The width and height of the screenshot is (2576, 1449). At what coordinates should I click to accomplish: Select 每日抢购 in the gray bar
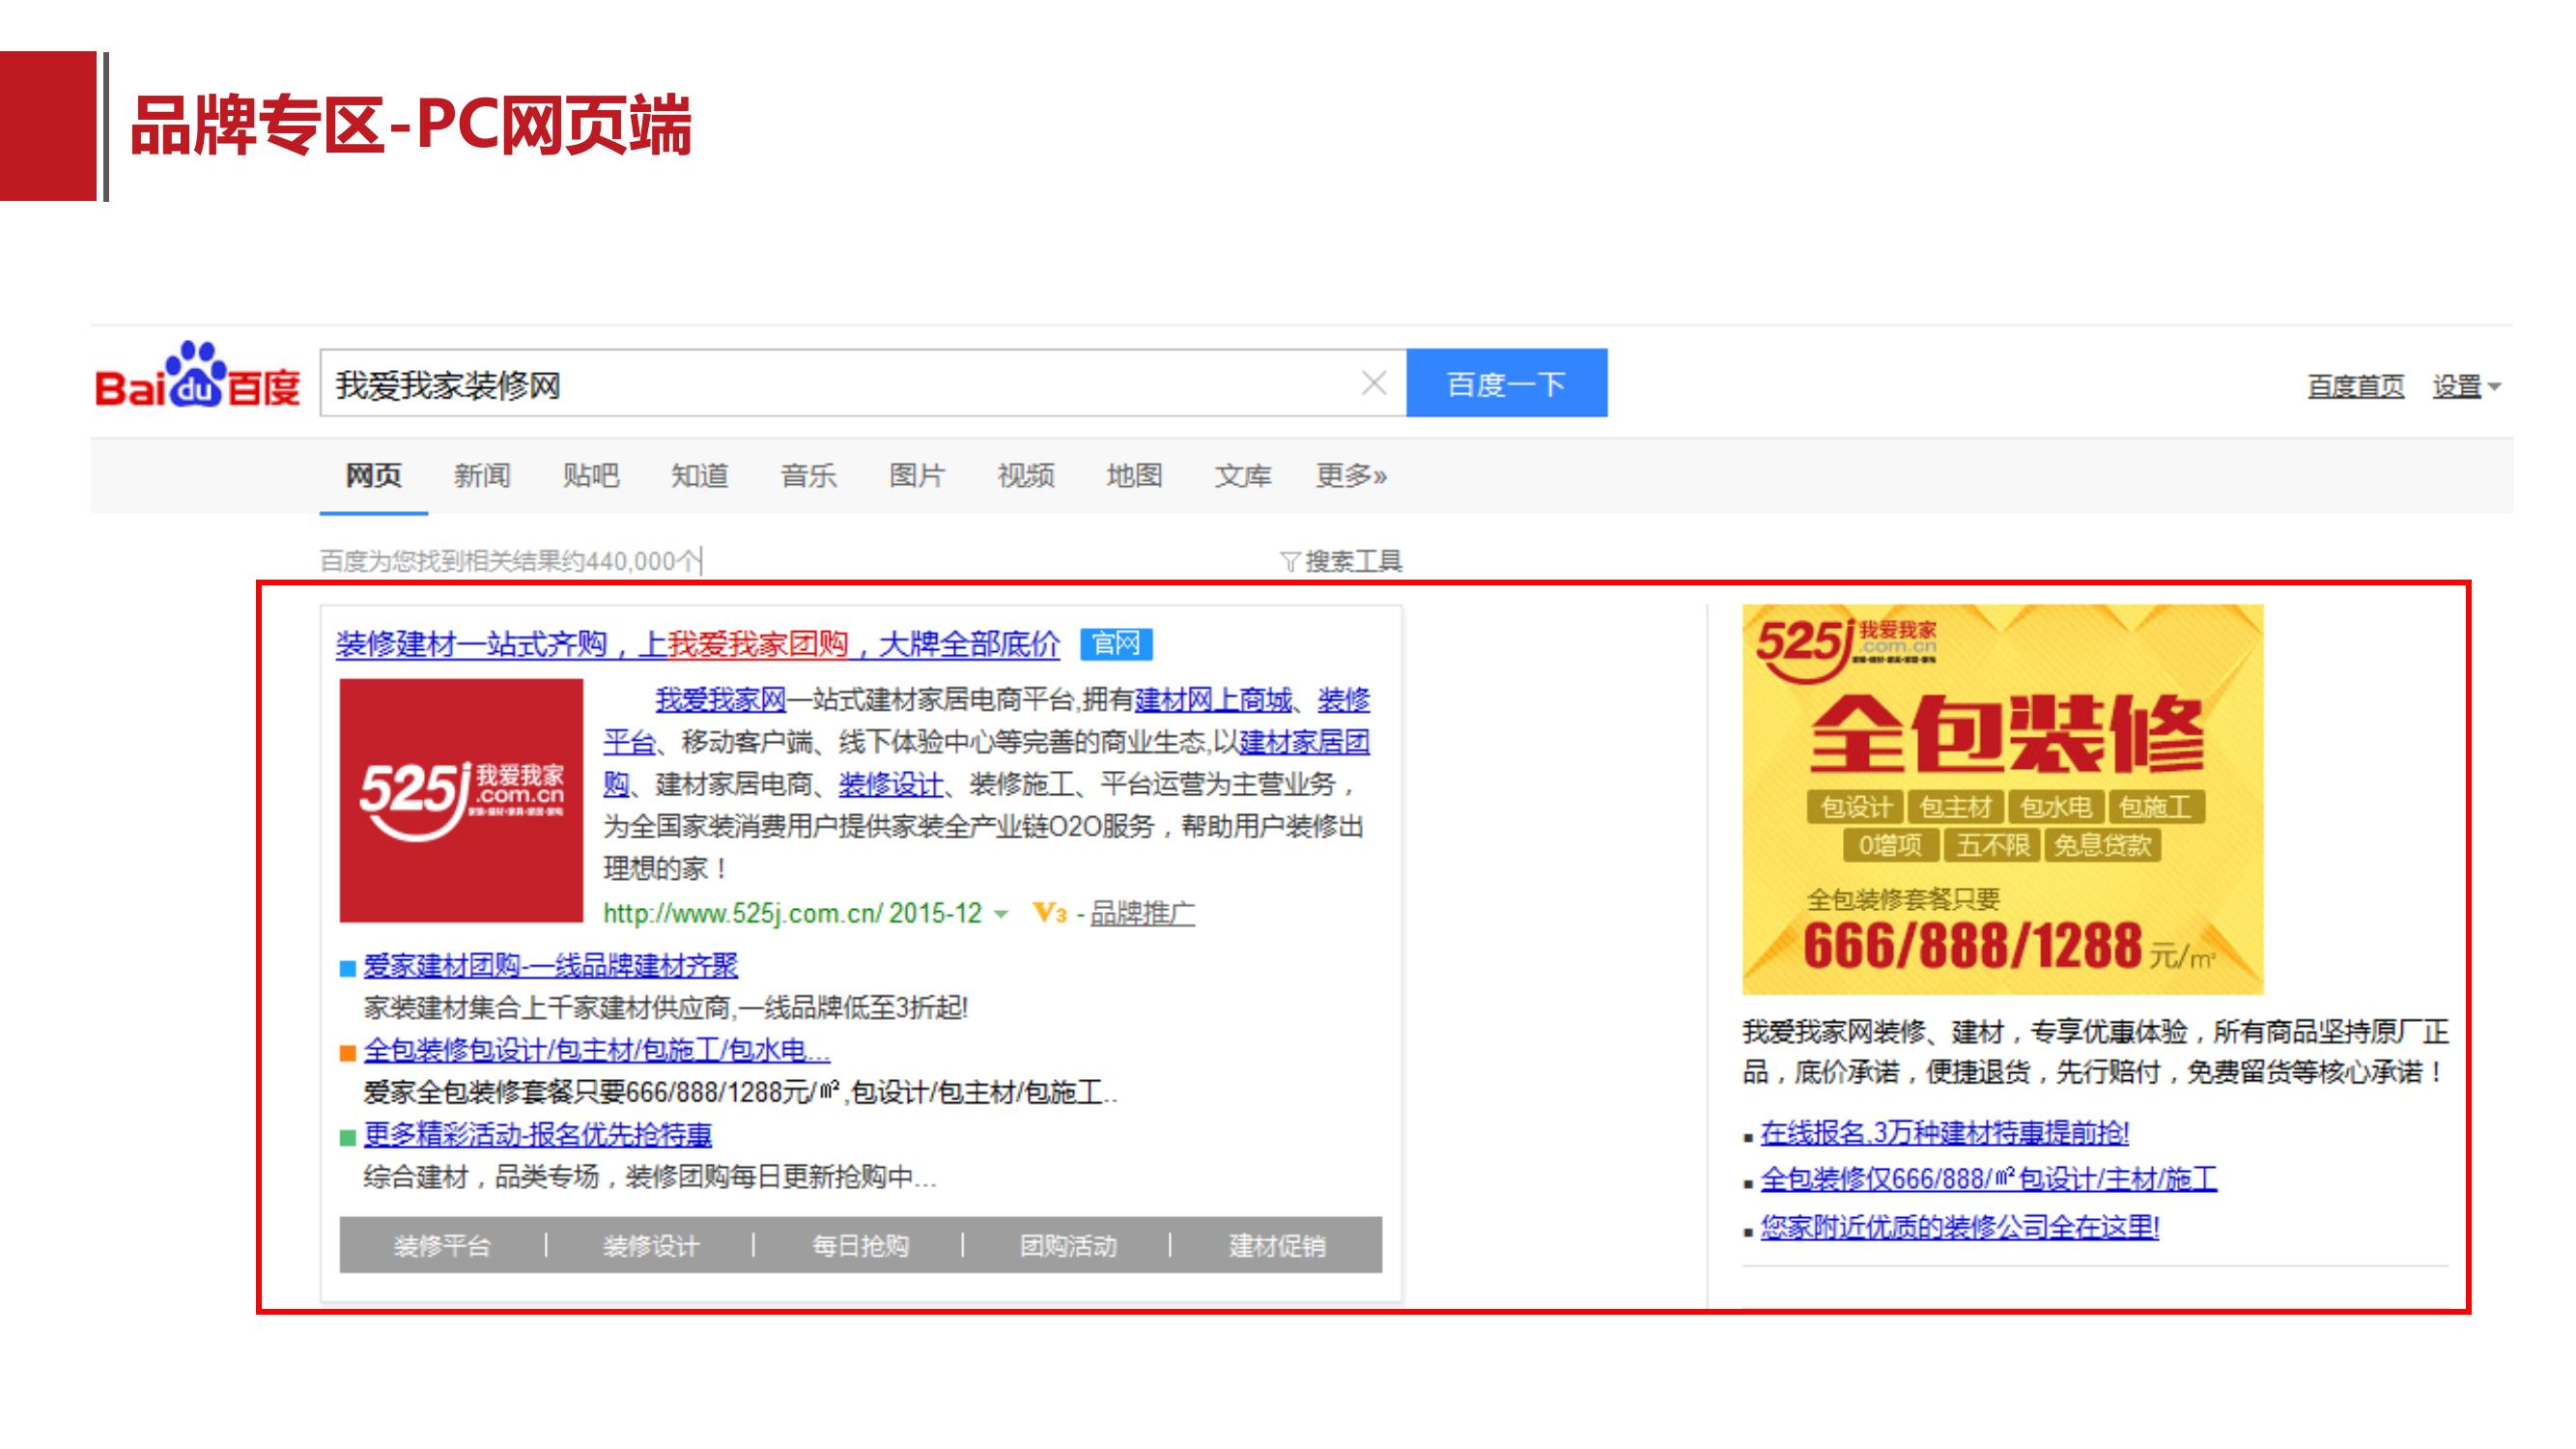tap(860, 1246)
